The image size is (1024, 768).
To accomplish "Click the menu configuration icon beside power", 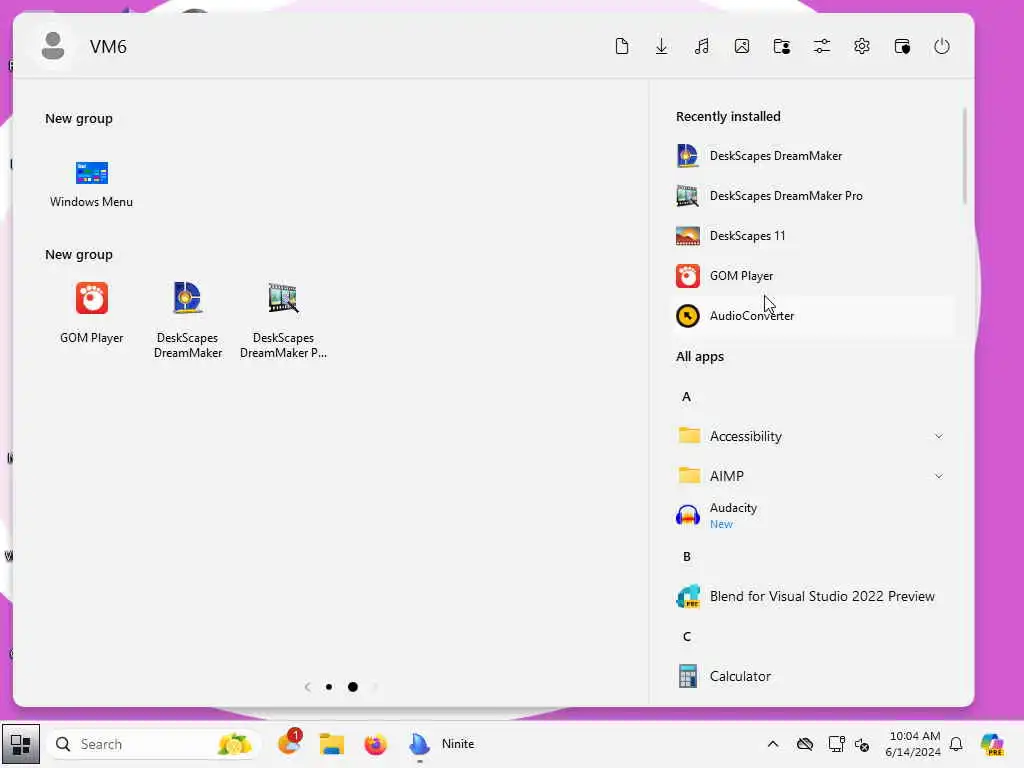I will (902, 46).
